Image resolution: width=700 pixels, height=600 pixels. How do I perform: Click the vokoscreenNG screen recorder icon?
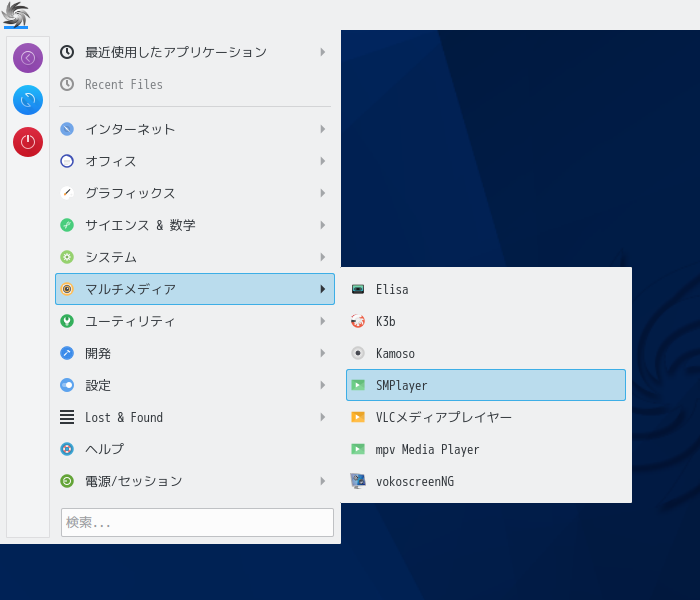(358, 481)
